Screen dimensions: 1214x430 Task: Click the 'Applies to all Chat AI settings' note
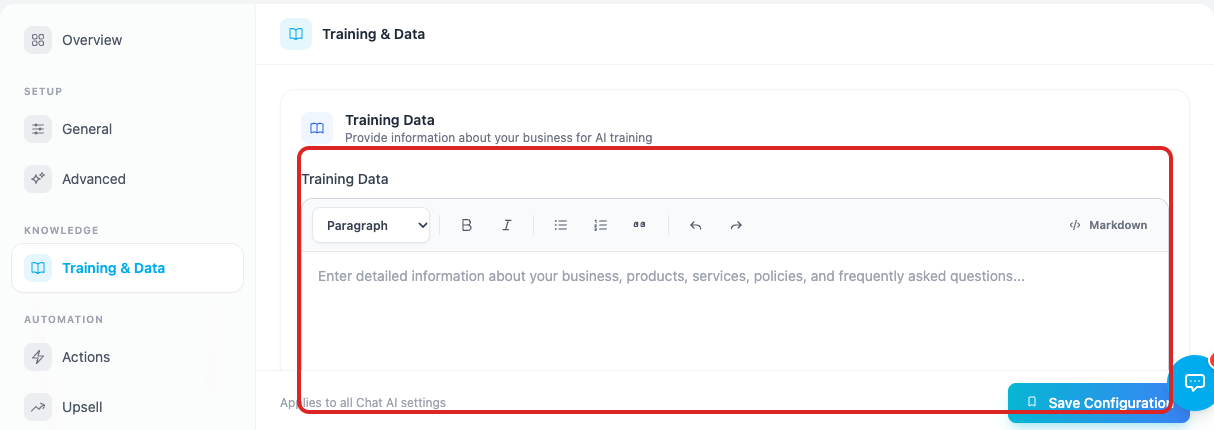click(x=363, y=403)
